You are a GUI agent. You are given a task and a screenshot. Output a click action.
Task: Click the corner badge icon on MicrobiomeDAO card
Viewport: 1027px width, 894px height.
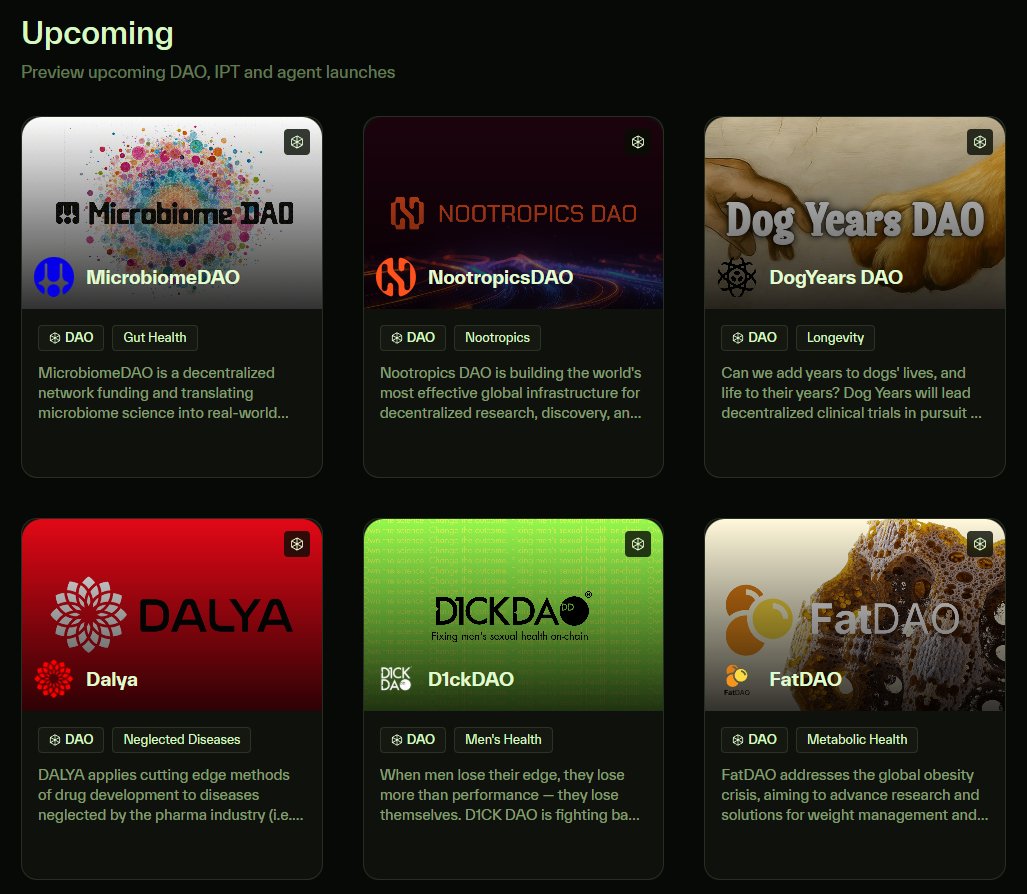pyautogui.click(x=297, y=142)
